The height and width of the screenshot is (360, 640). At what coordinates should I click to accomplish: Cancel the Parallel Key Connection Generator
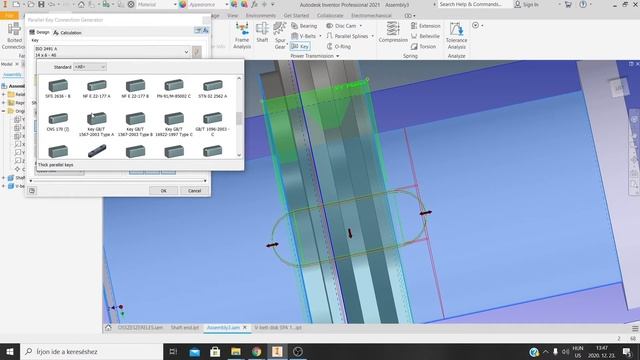[195, 191]
